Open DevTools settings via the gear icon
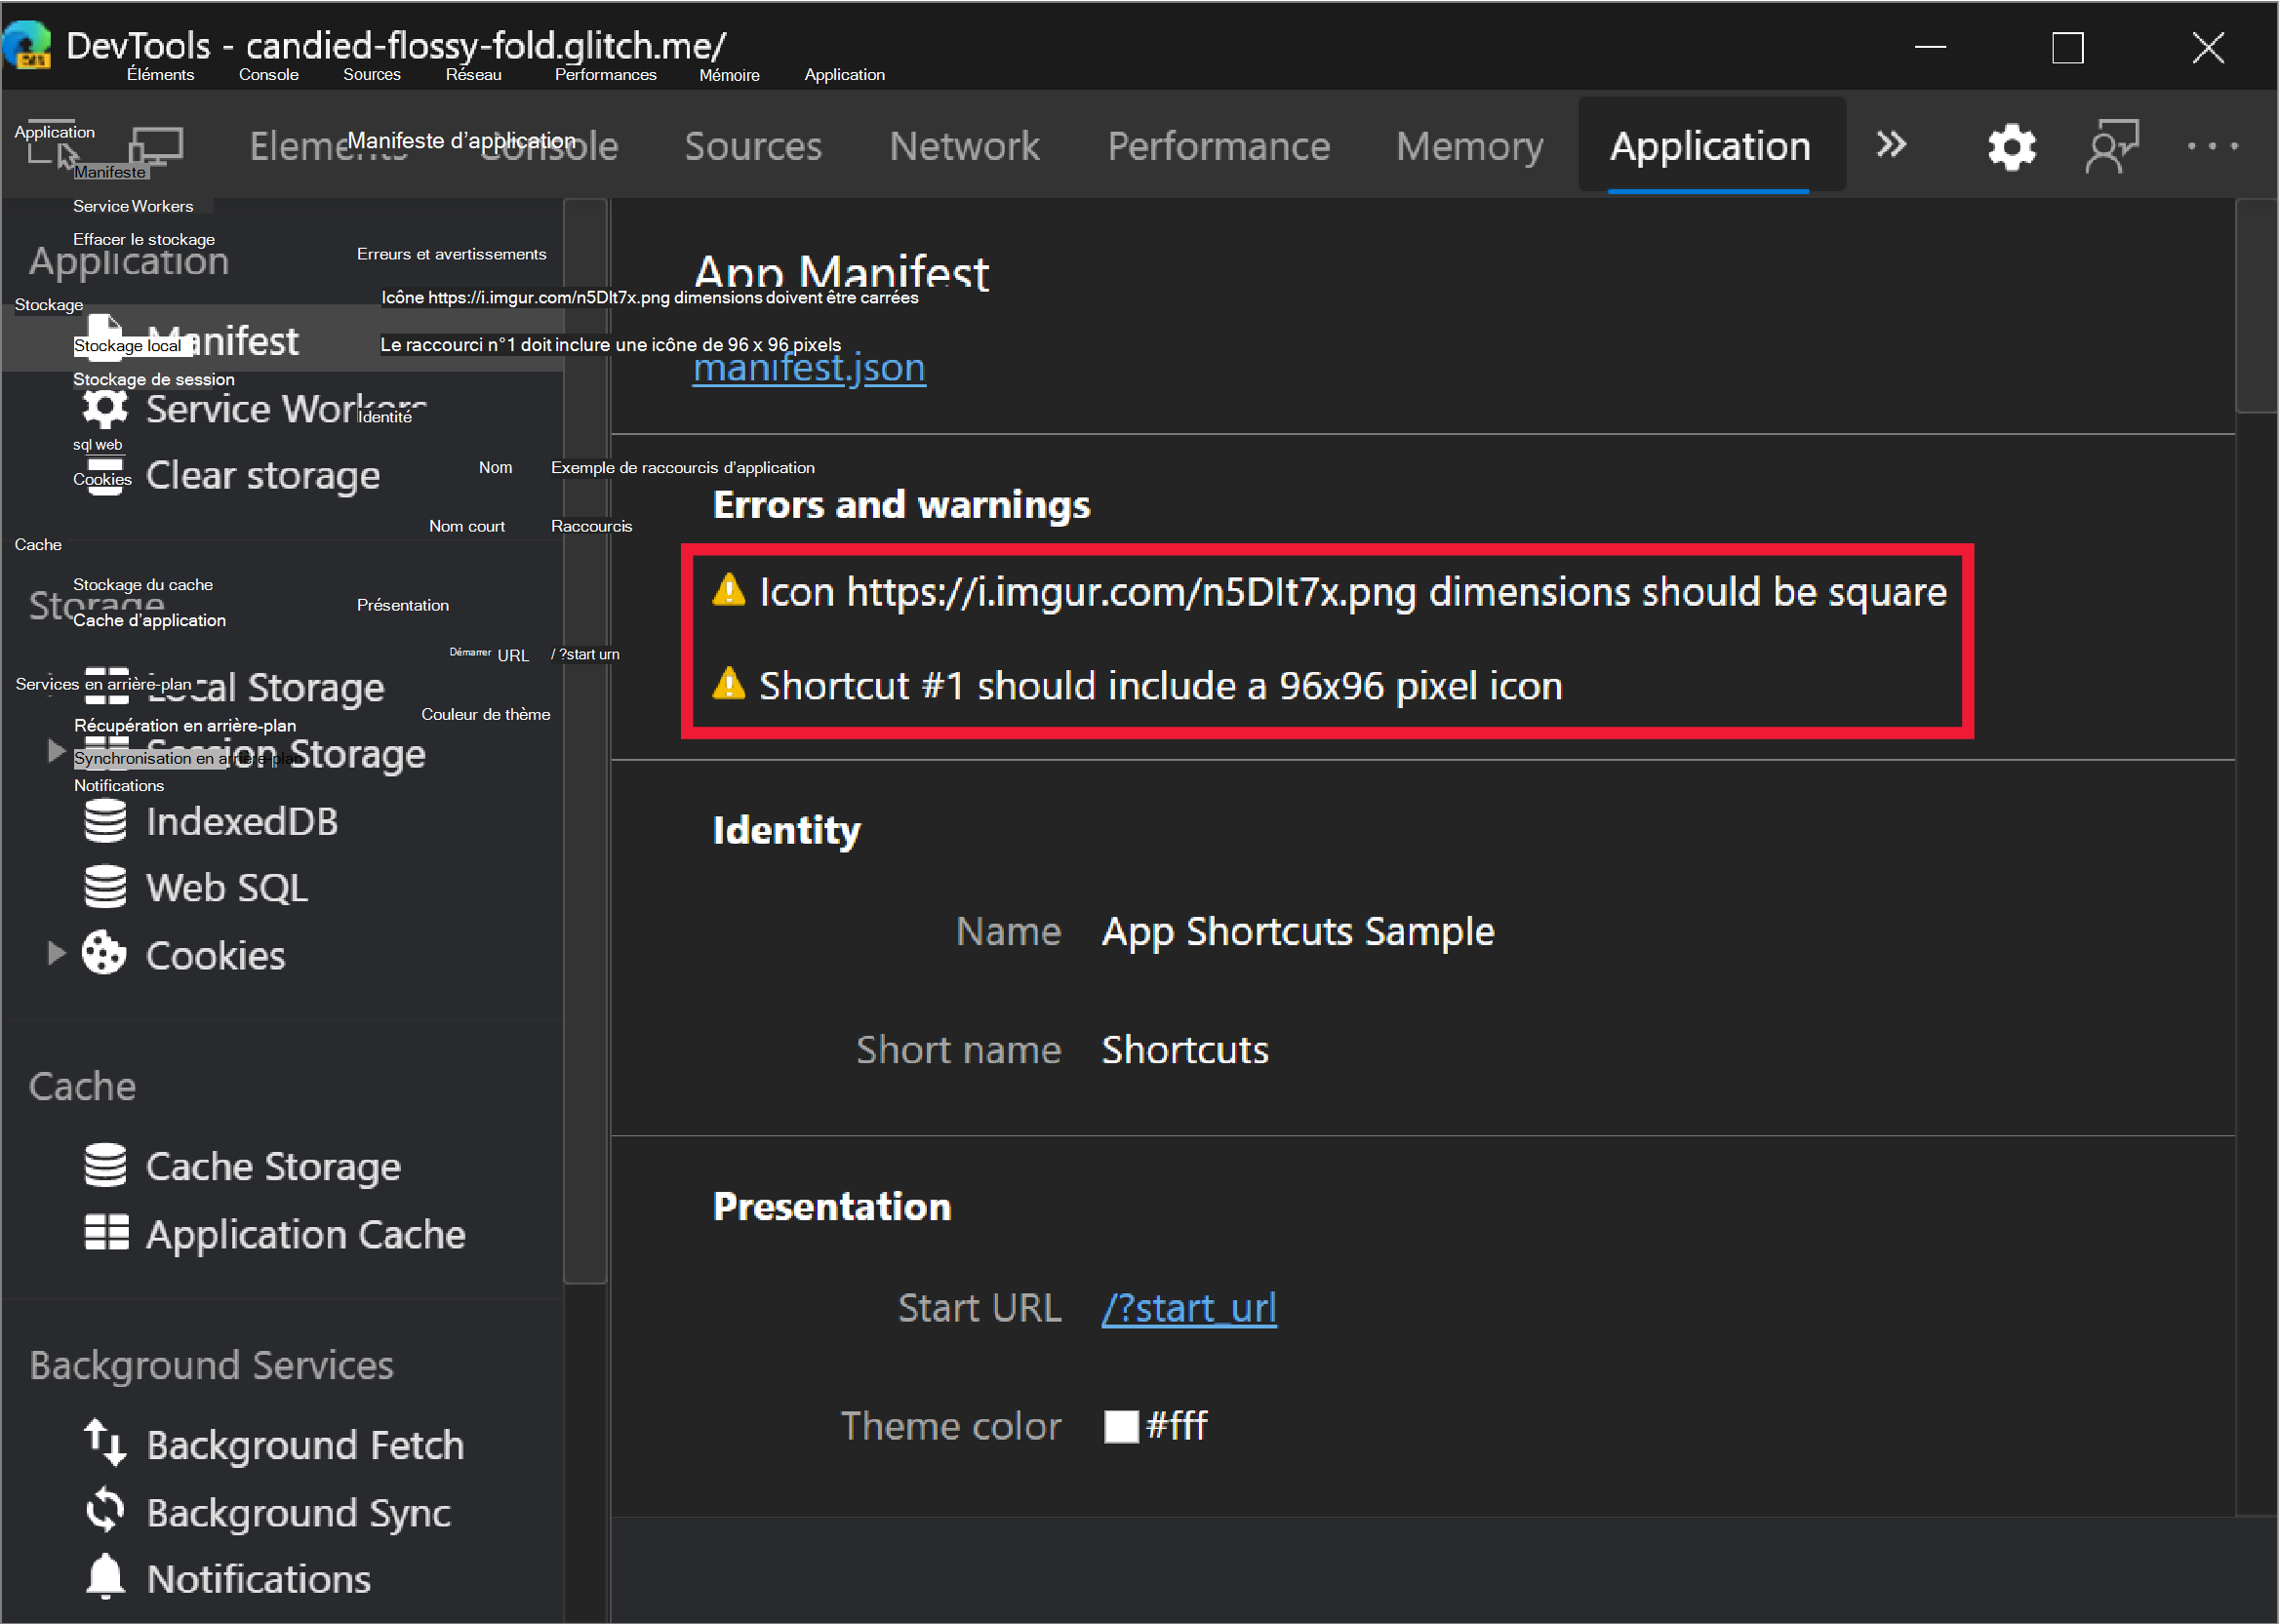2279x1624 pixels. tap(2010, 146)
